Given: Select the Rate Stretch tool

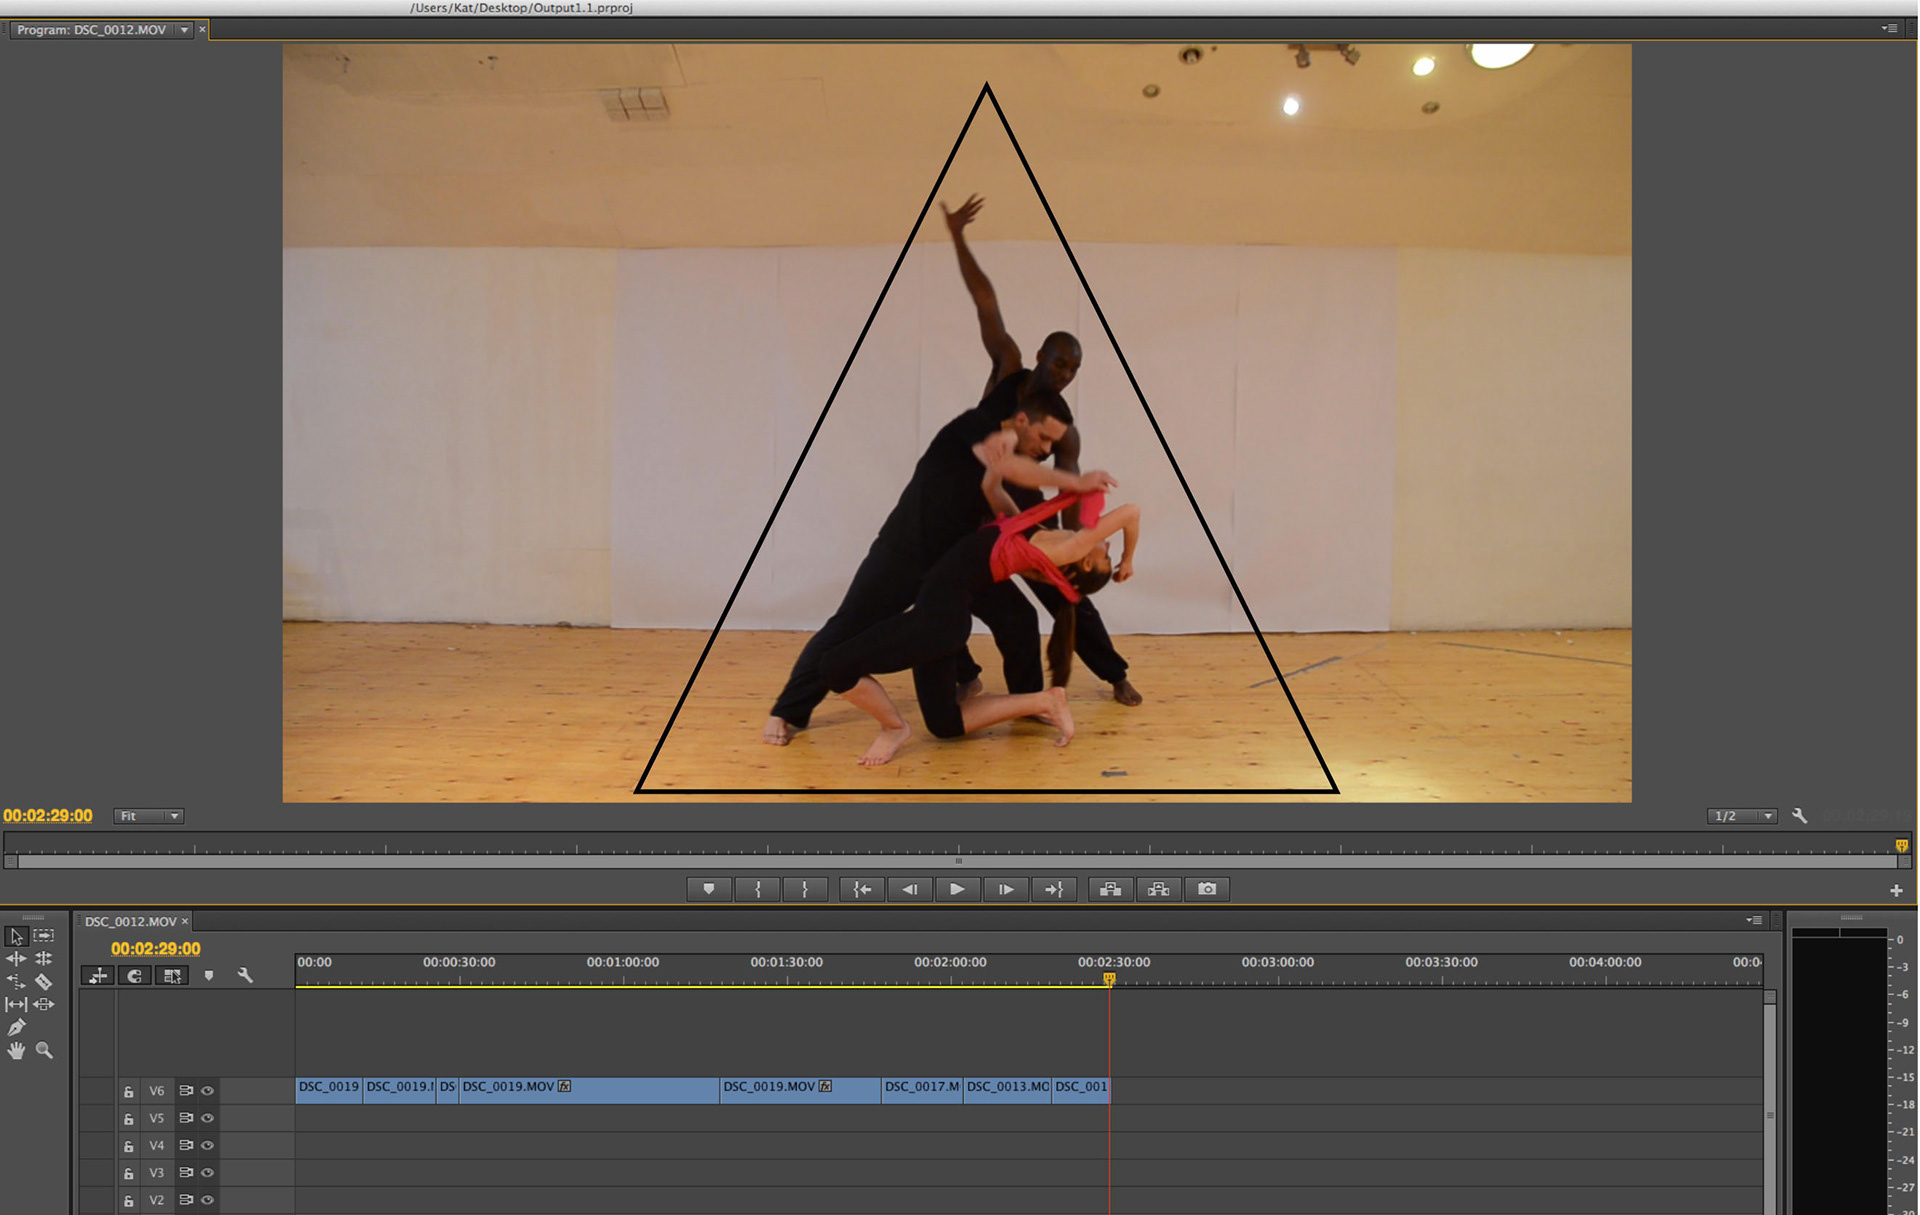Looking at the screenshot, I should tap(16, 982).
